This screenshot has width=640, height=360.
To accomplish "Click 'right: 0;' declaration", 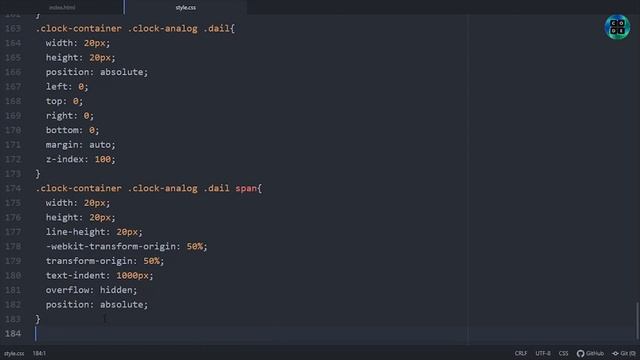I will click(x=69, y=116).
